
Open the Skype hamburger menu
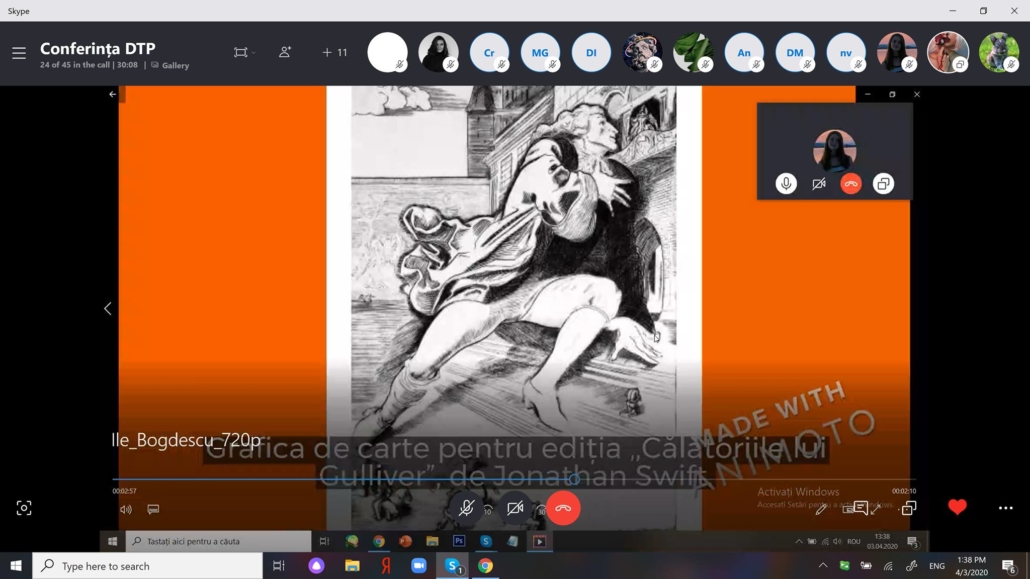tap(19, 53)
